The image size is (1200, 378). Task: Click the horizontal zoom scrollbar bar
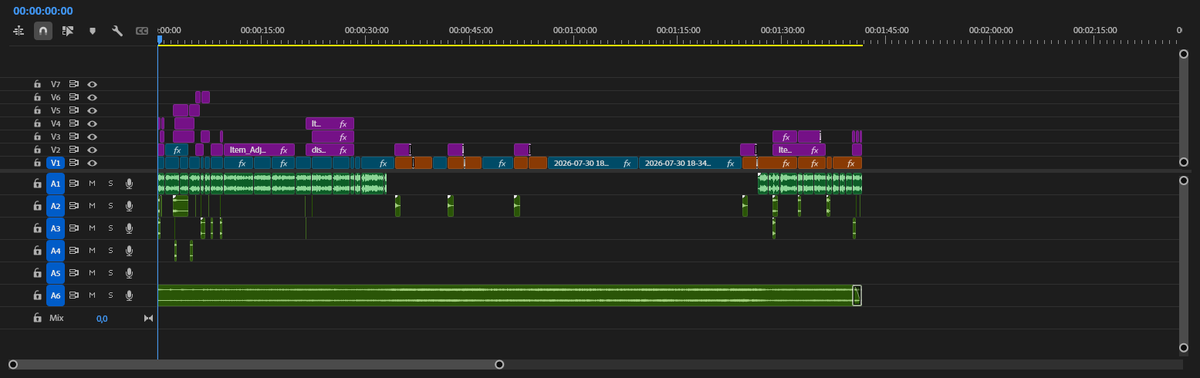click(x=256, y=364)
